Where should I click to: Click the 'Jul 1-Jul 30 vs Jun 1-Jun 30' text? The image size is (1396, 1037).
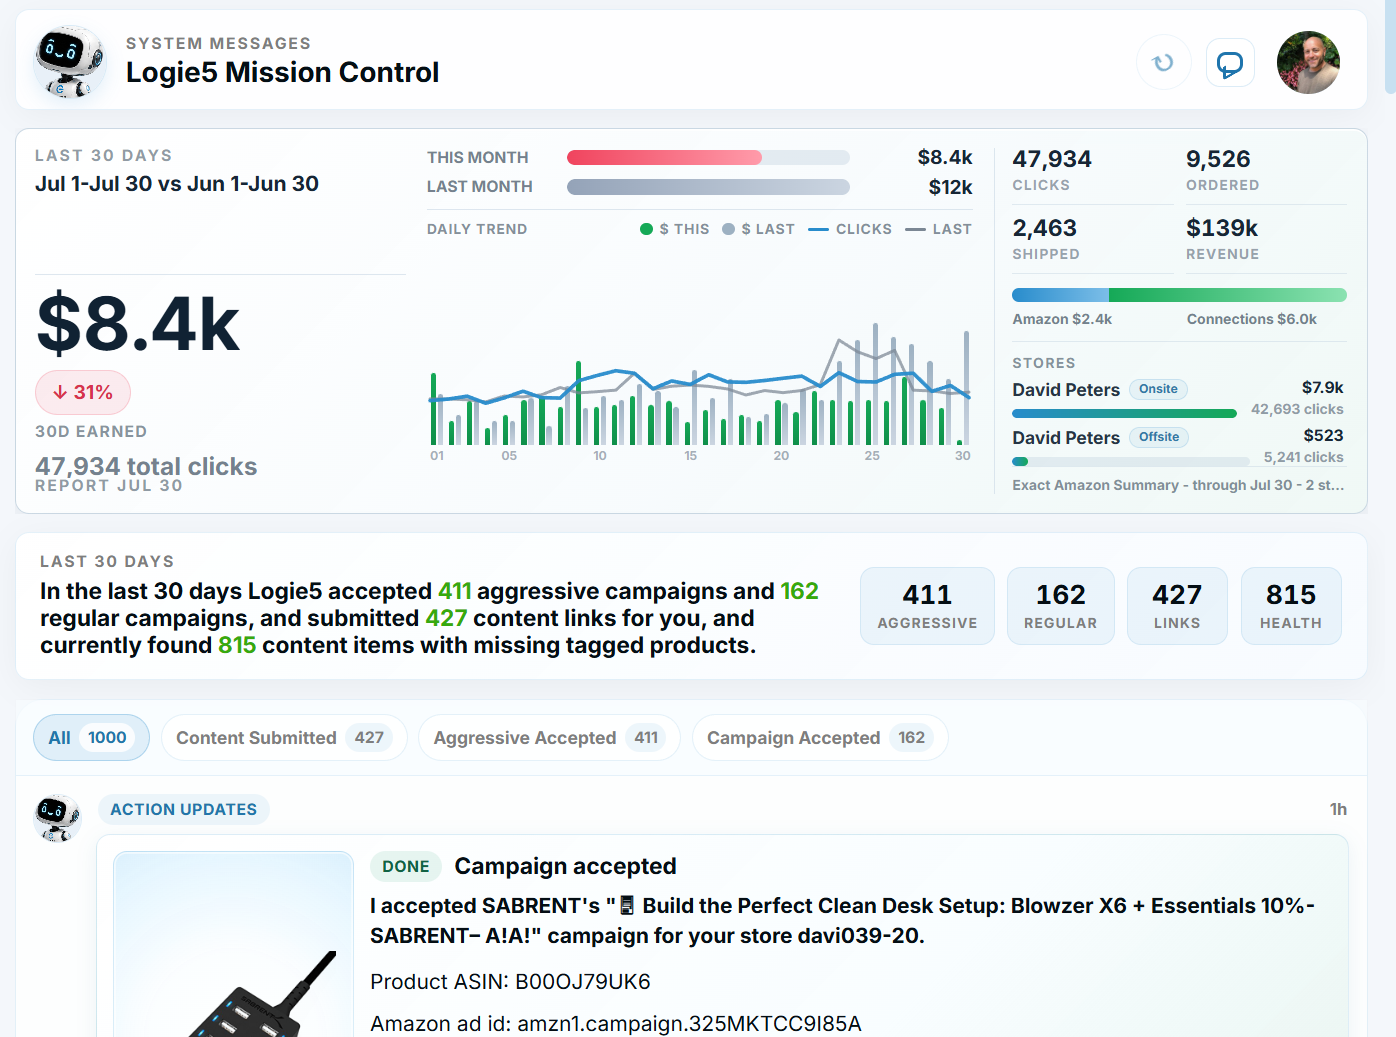177,184
